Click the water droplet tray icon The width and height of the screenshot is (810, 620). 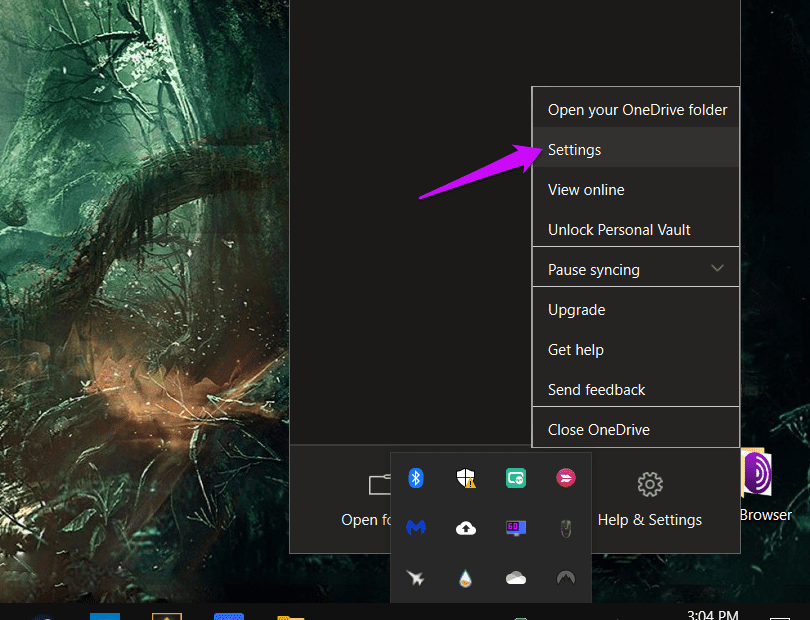coord(465,578)
